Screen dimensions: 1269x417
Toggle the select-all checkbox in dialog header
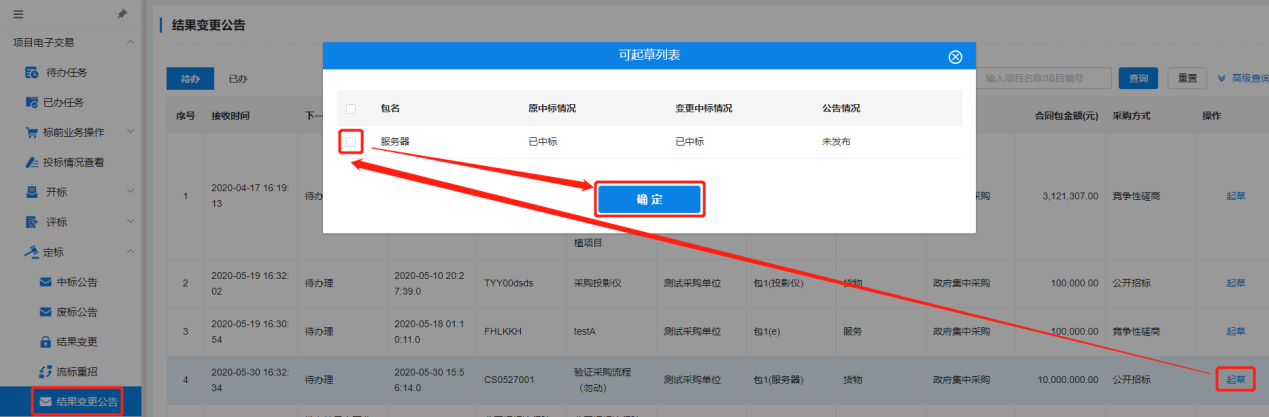pyautogui.click(x=350, y=108)
